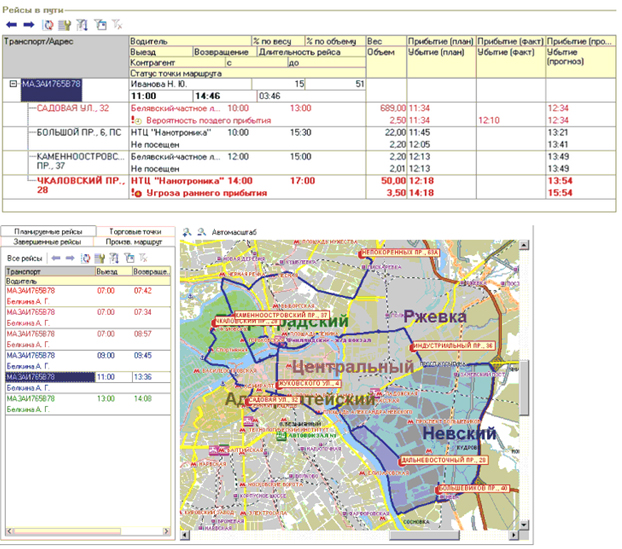Click the trips list horizontal scrollbar right arrow
The width and height of the screenshot is (622, 549).
(x=166, y=531)
